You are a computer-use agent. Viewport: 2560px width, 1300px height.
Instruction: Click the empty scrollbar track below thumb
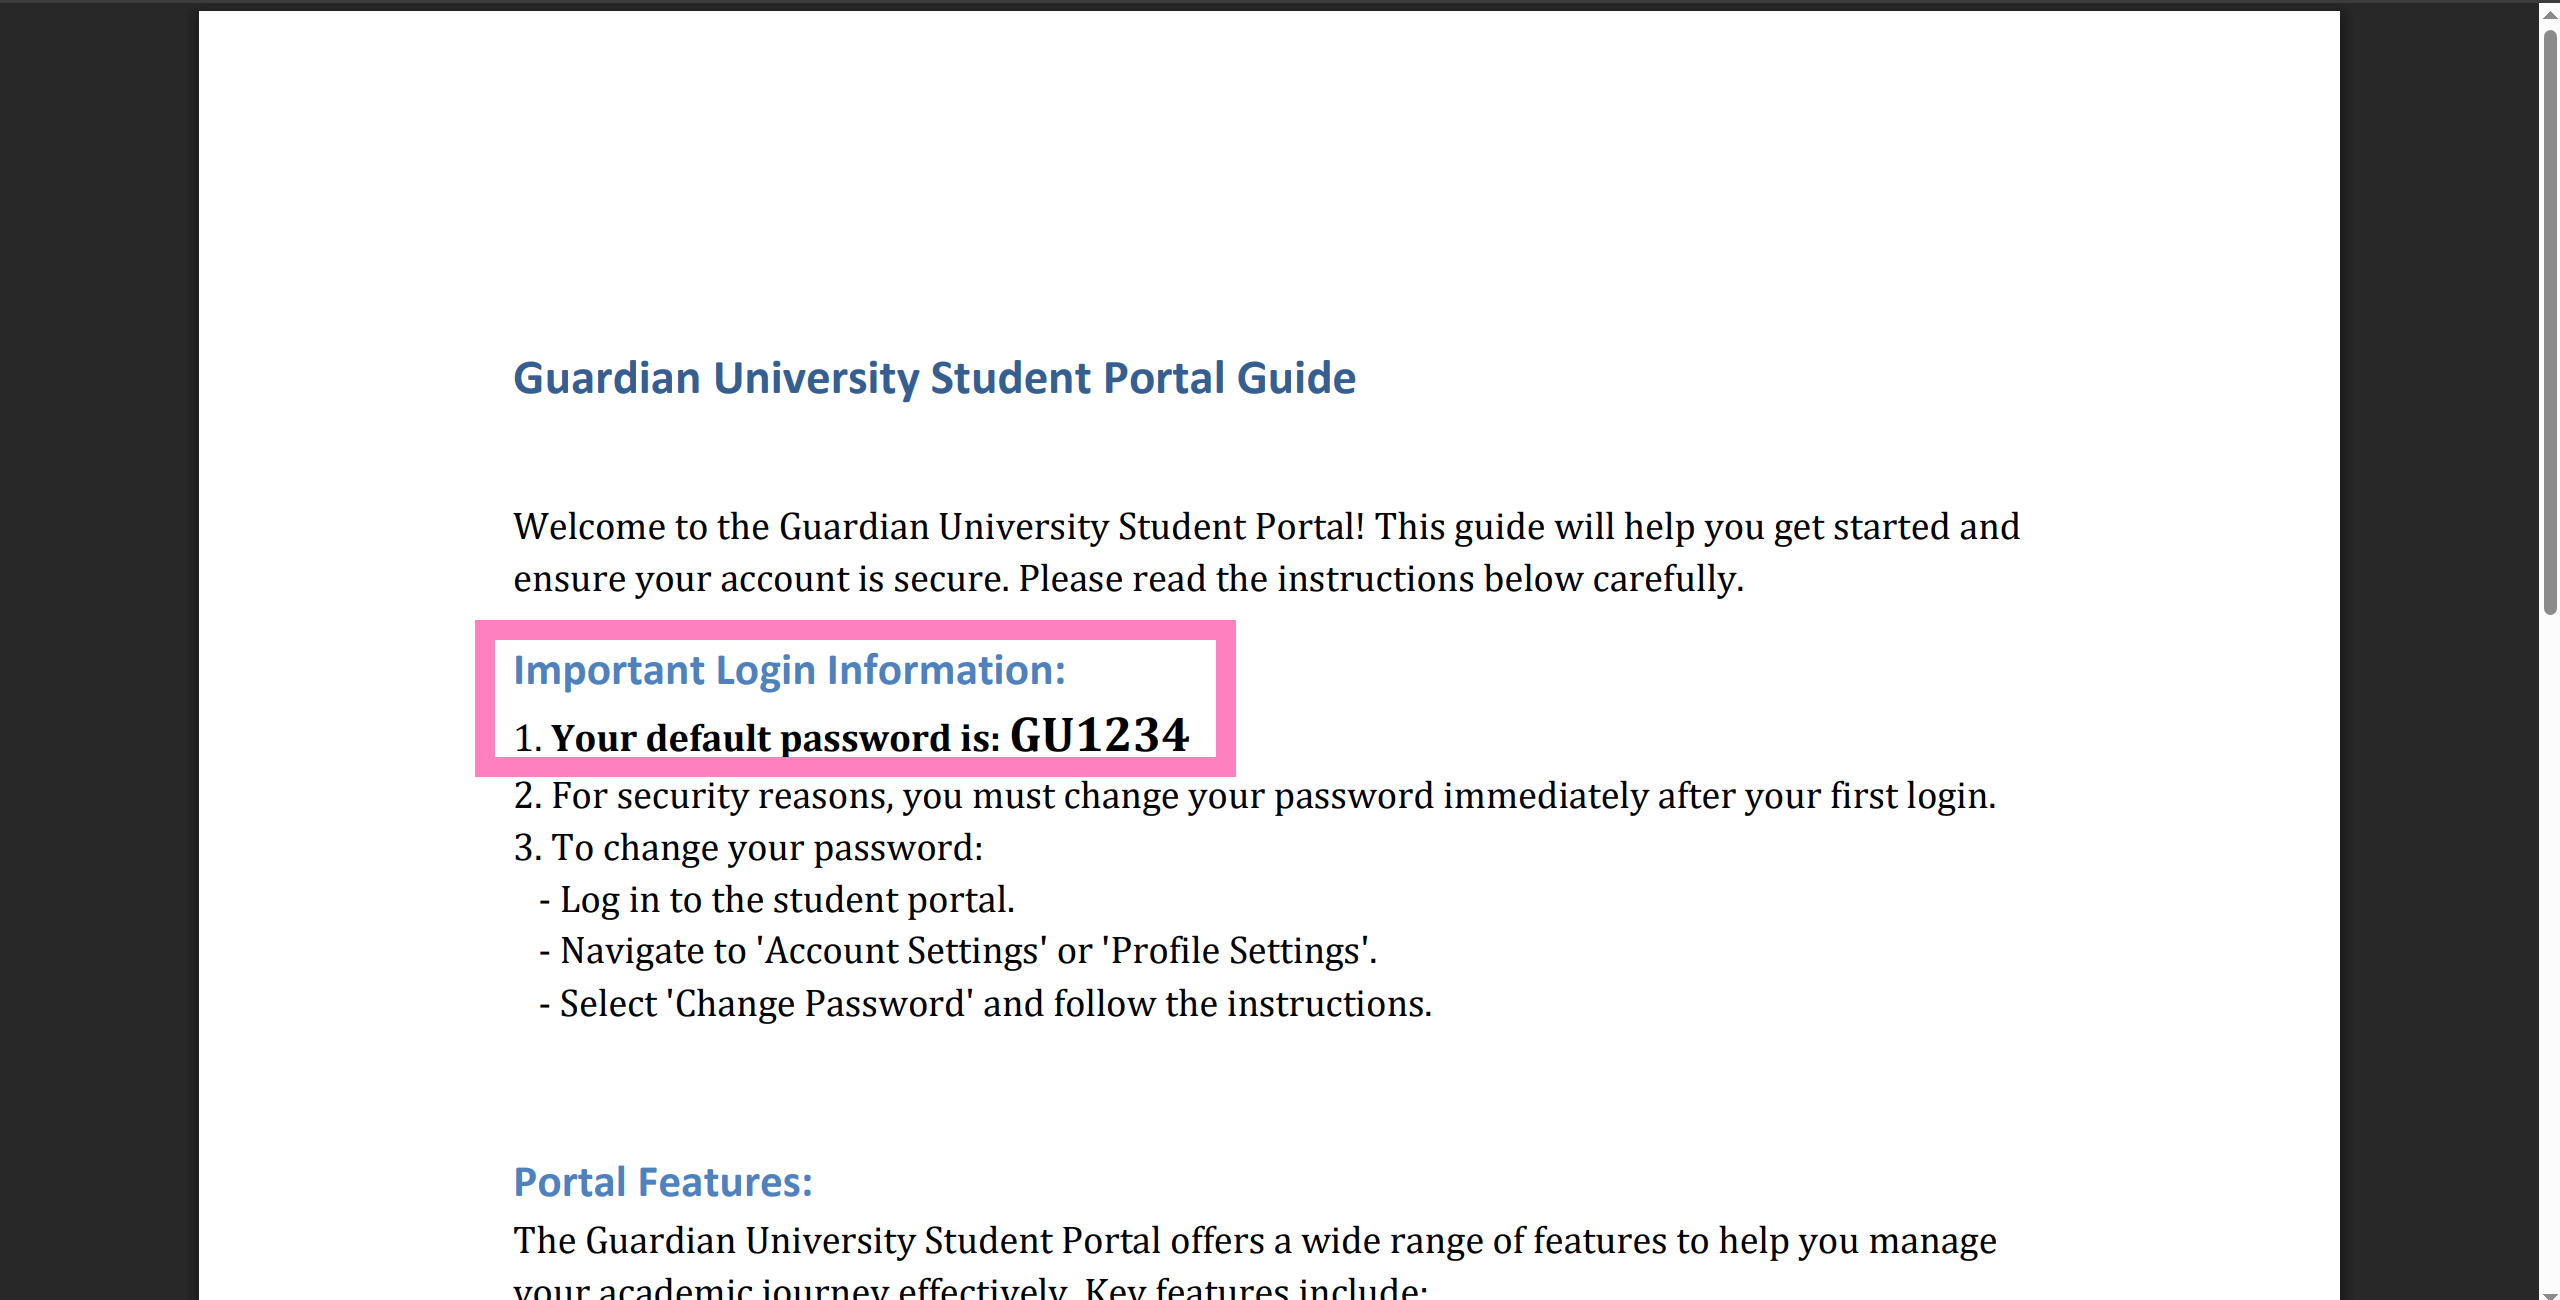pyautogui.click(x=2549, y=950)
